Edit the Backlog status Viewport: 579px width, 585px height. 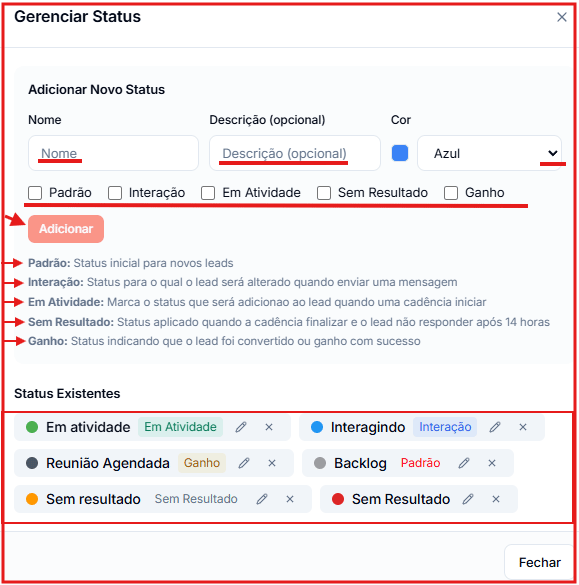click(x=464, y=463)
